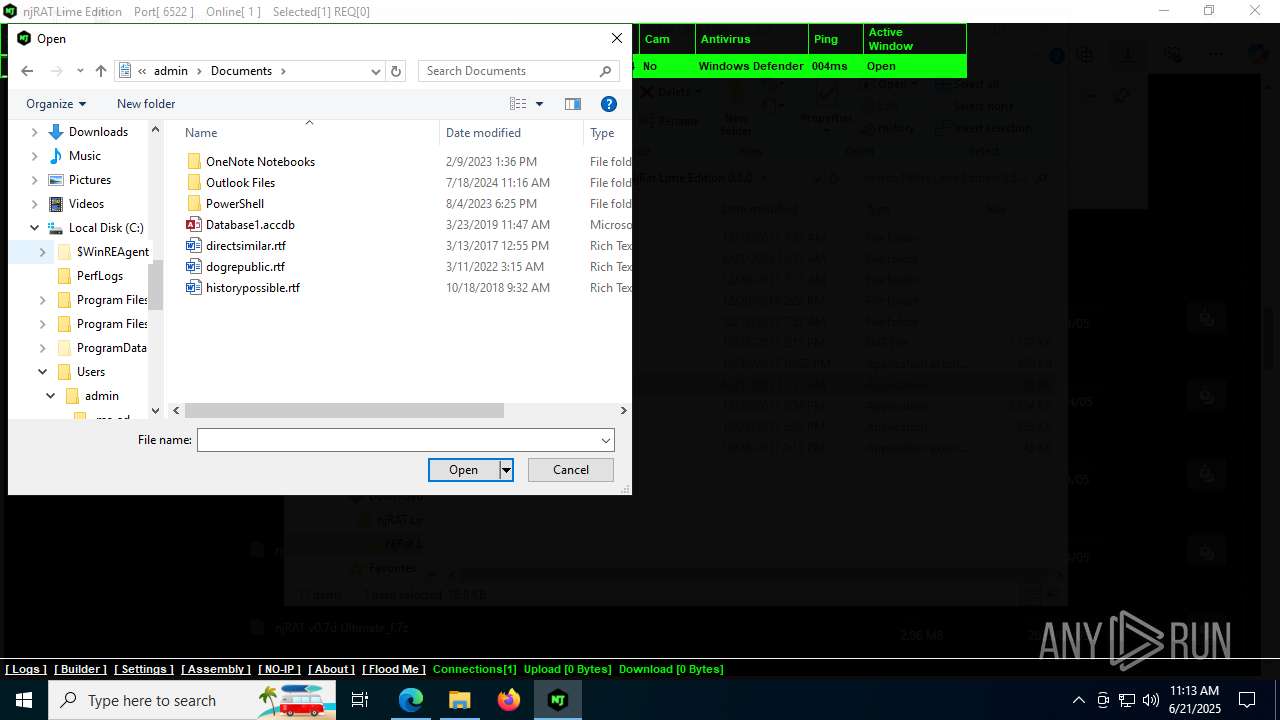Image resolution: width=1280 pixels, height=720 pixels.
Task: Collapse the Local Disk (C:) node
Action: (x=35, y=228)
